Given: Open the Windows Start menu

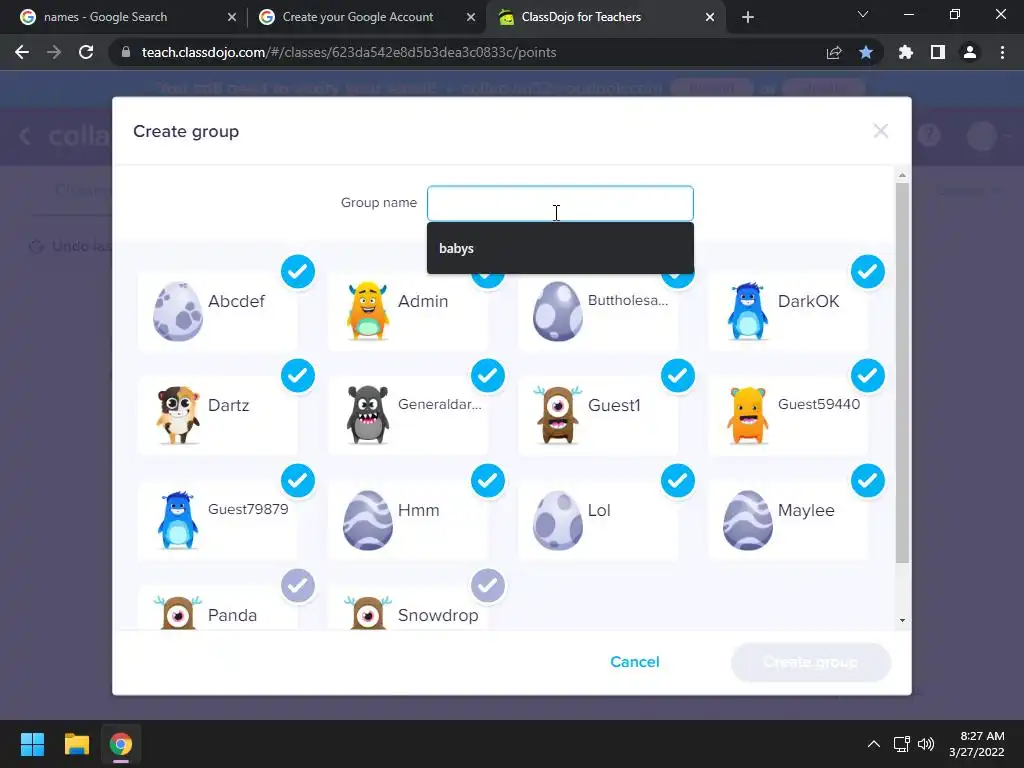Looking at the screenshot, I should (32, 744).
